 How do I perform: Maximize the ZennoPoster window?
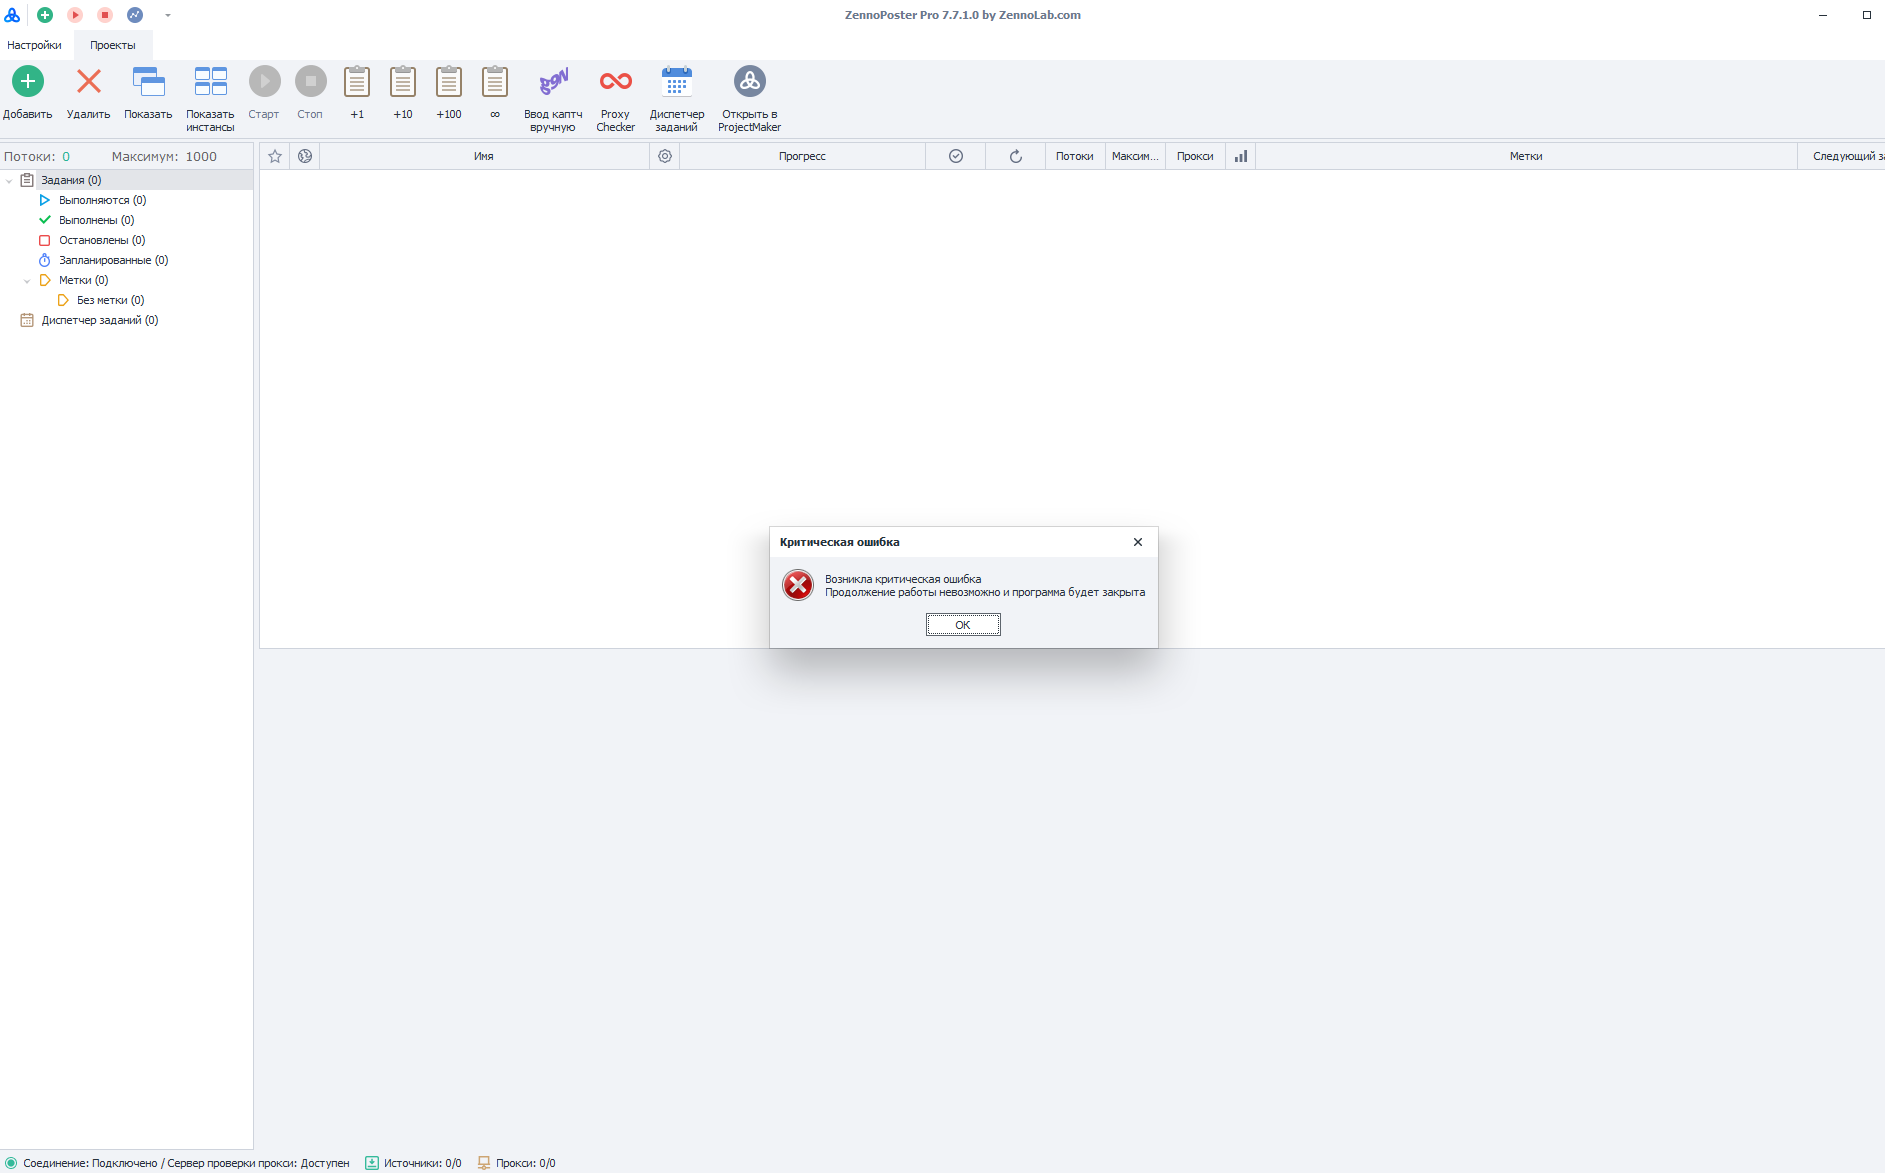[x=1866, y=15]
